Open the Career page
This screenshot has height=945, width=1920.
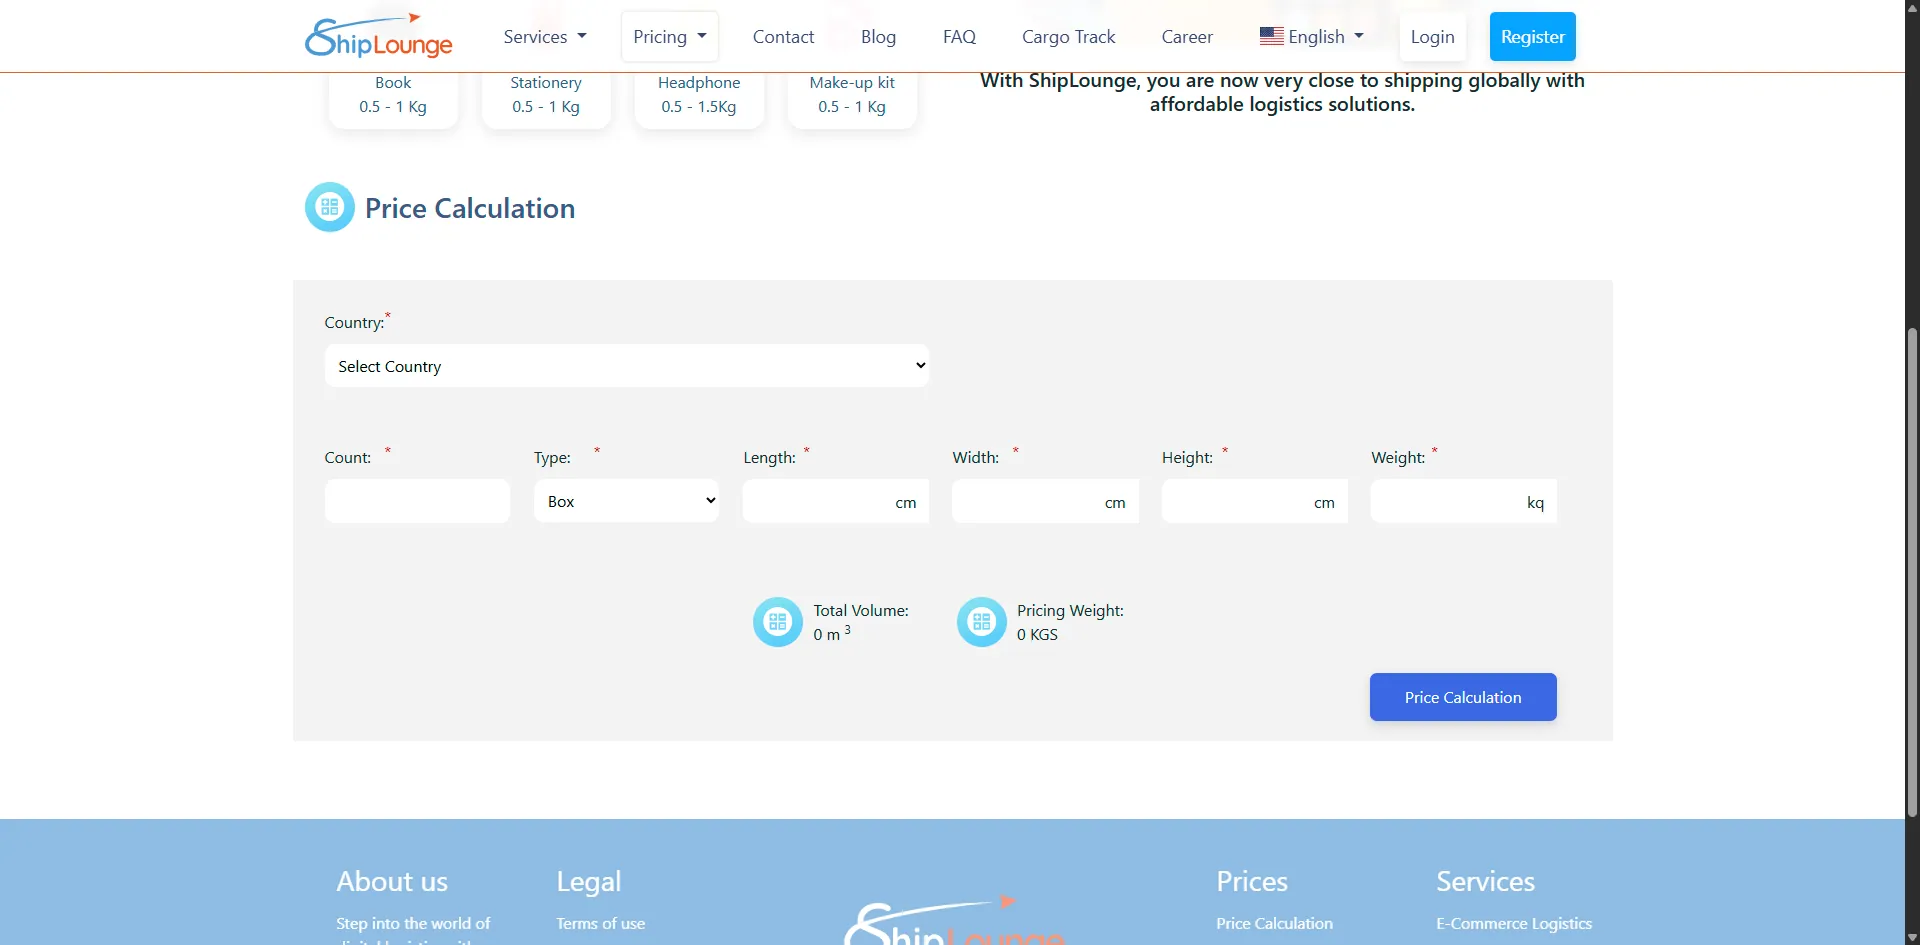1187,37
